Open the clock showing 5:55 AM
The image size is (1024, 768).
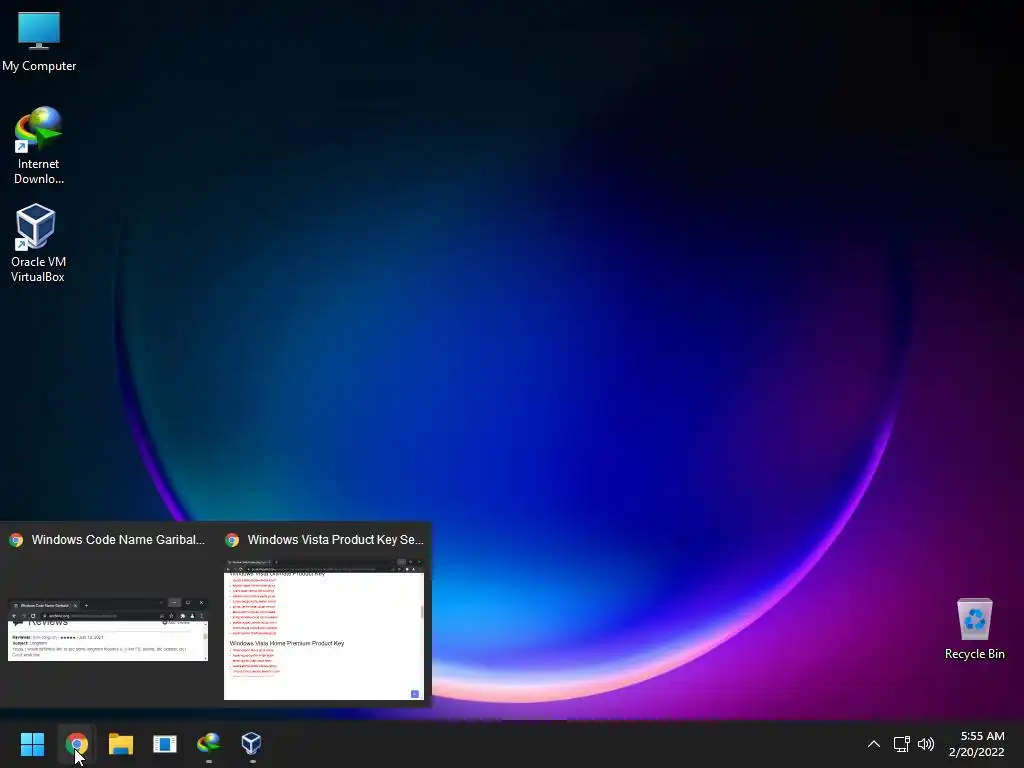(976, 744)
